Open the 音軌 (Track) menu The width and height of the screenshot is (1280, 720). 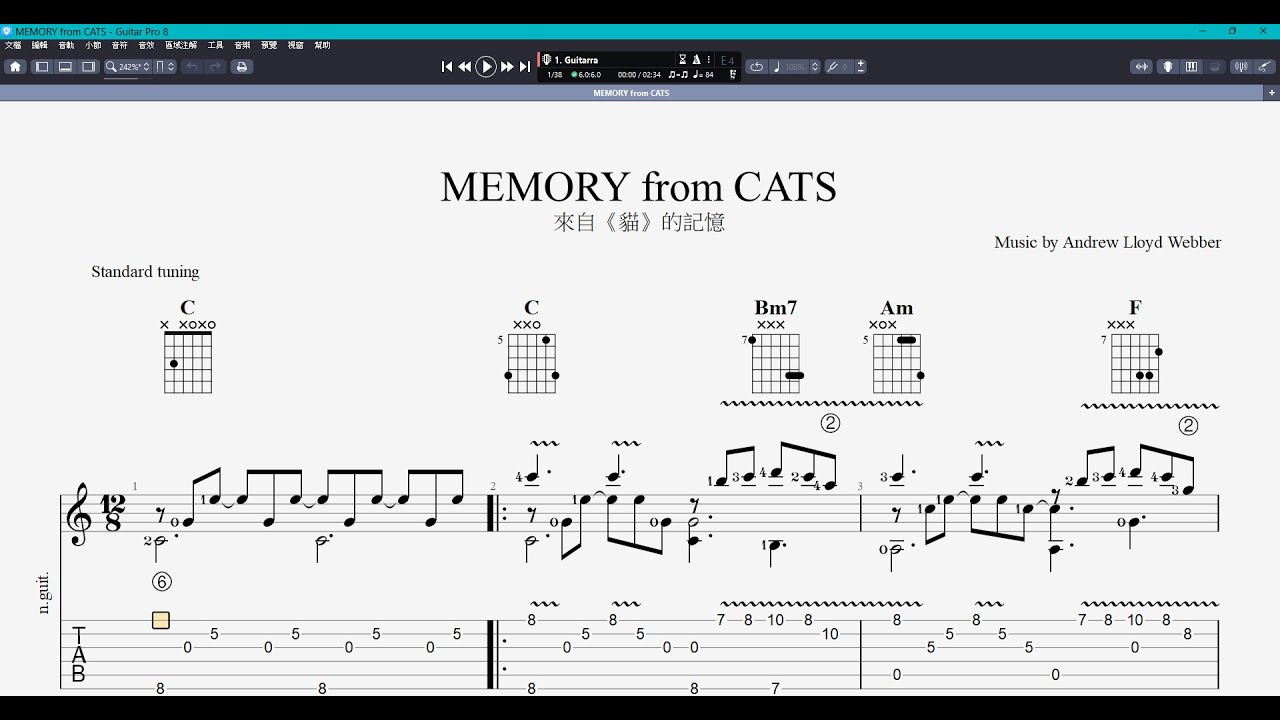pos(66,45)
